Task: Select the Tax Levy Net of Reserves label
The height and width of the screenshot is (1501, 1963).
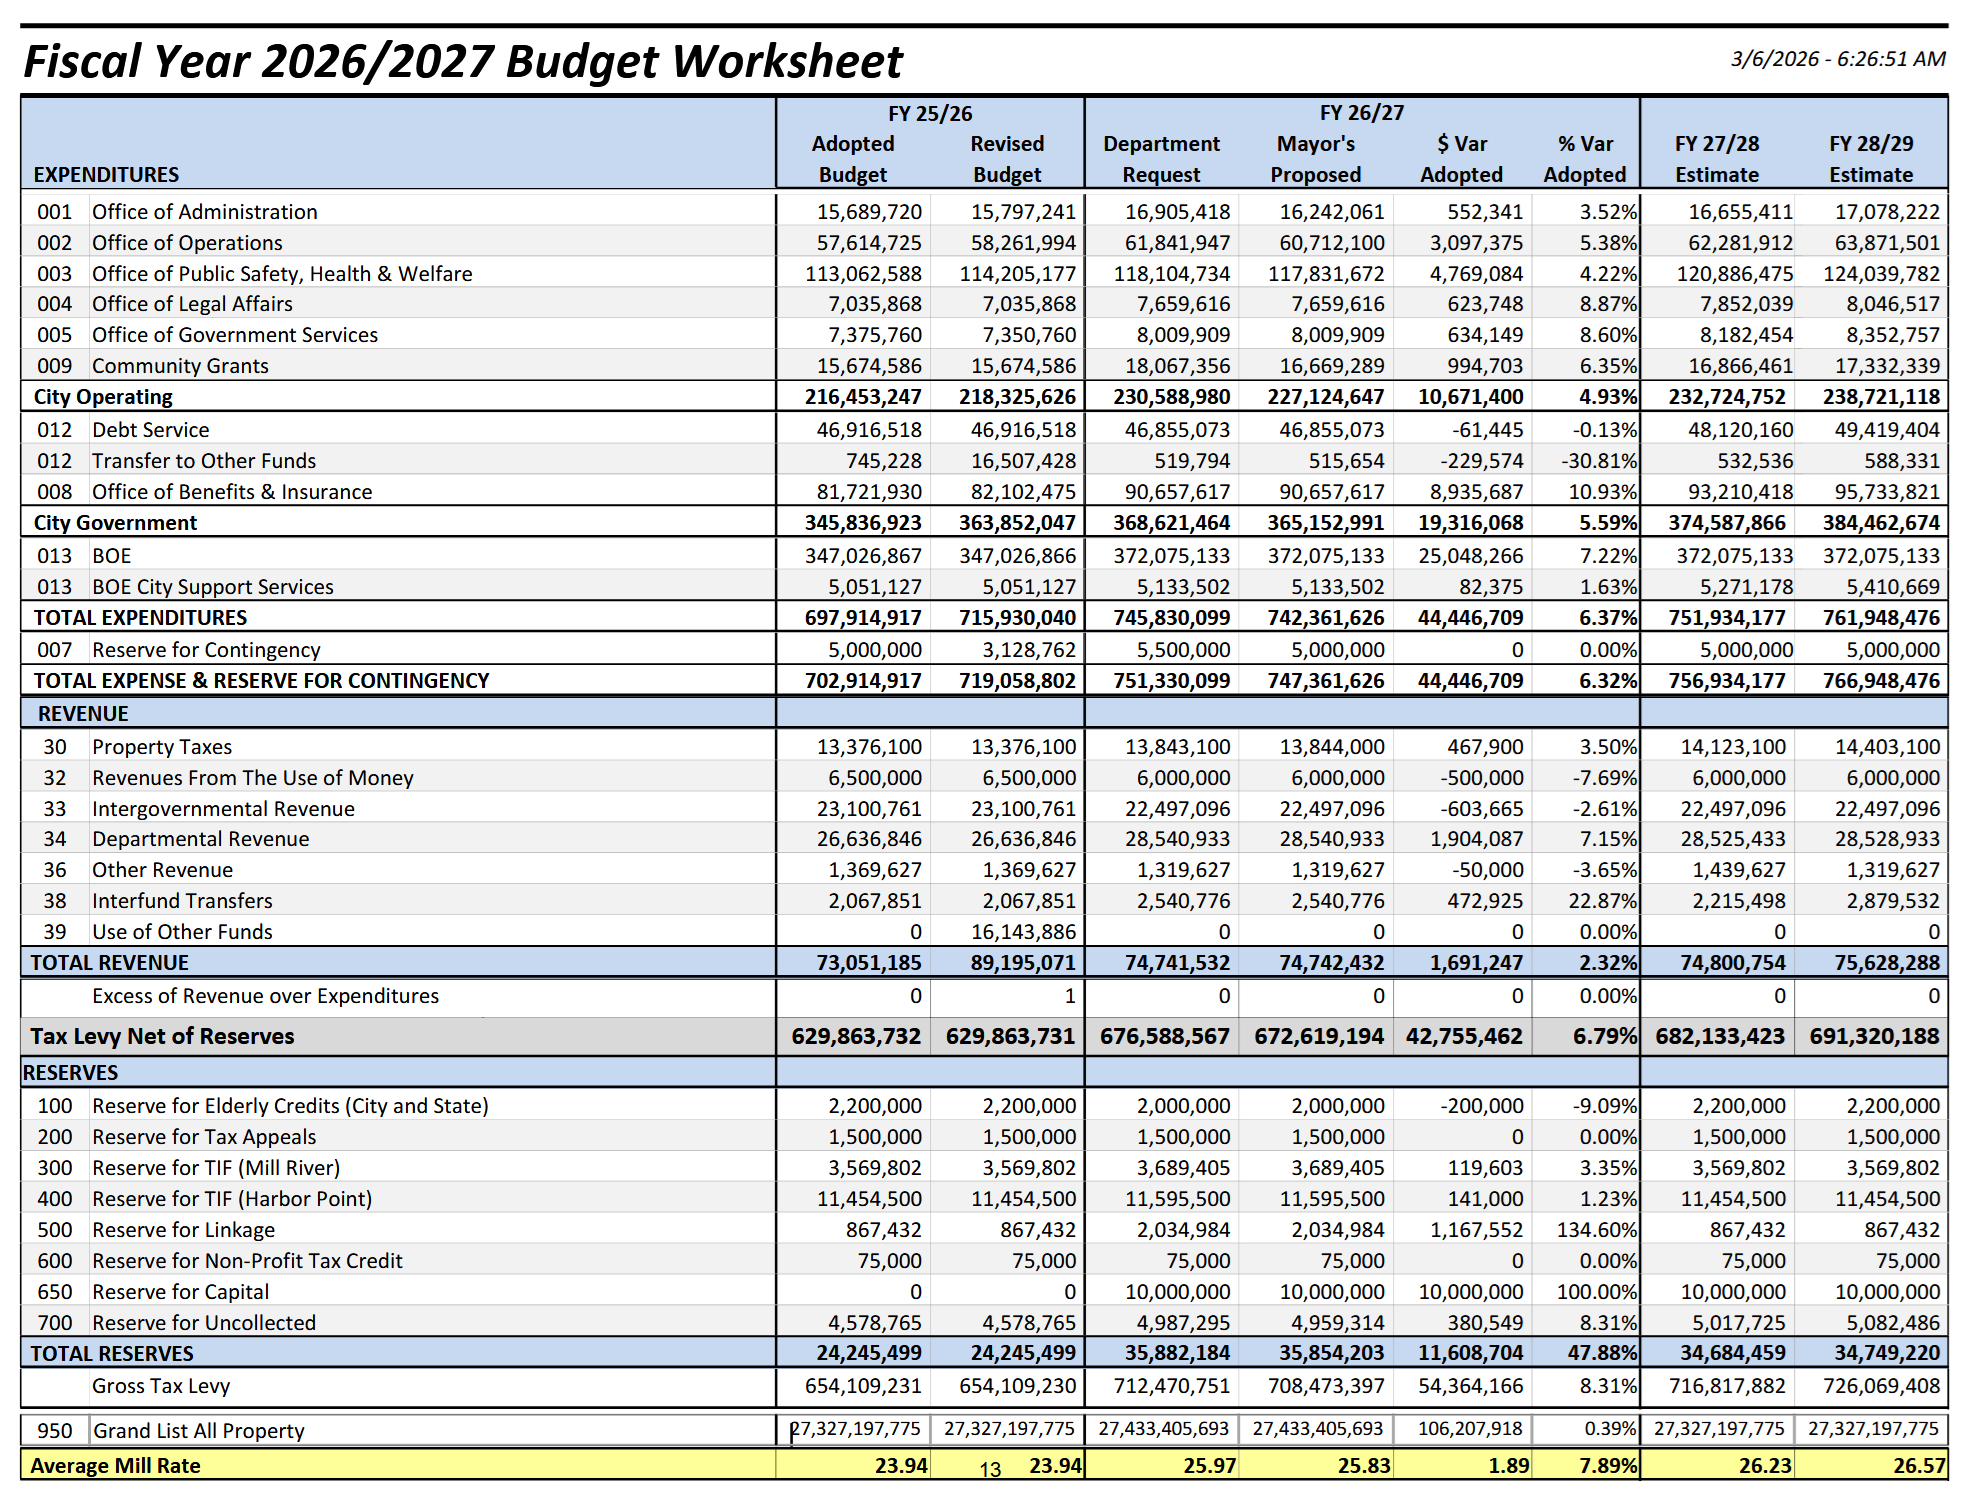Action: tap(162, 1036)
